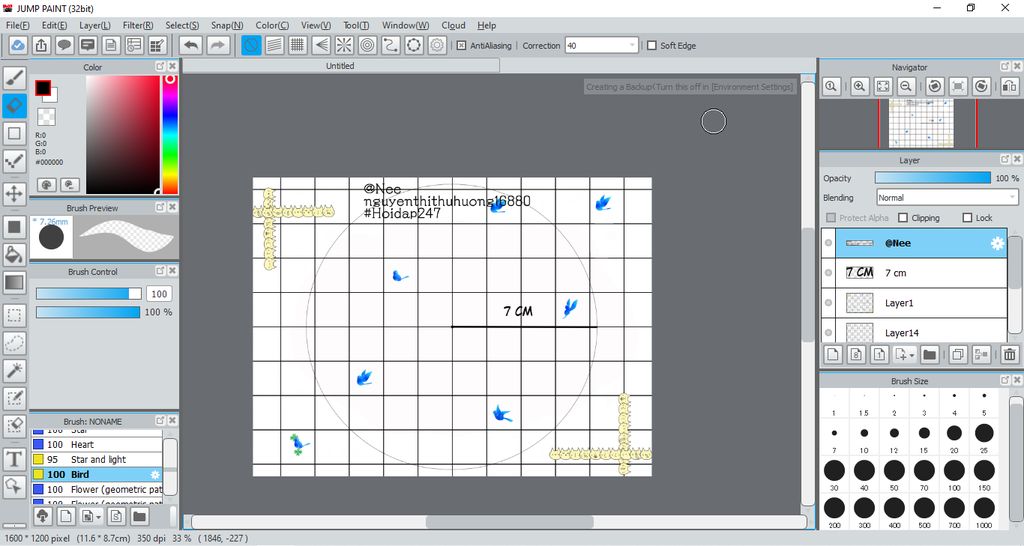Image resolution: width=1024 pixels, height=546 pixels.
Task: Click the brush size 100 value field
Action: coord(159,294)
